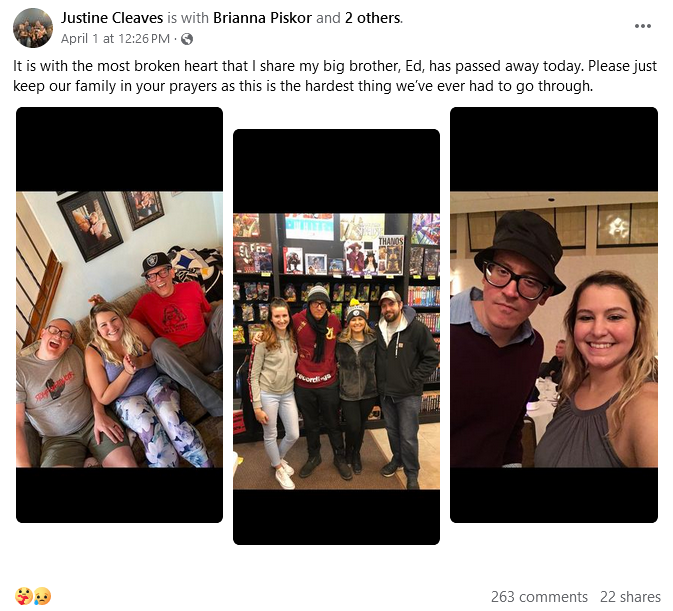
Task: Click the sad reaction emoji
Action: 42,596
